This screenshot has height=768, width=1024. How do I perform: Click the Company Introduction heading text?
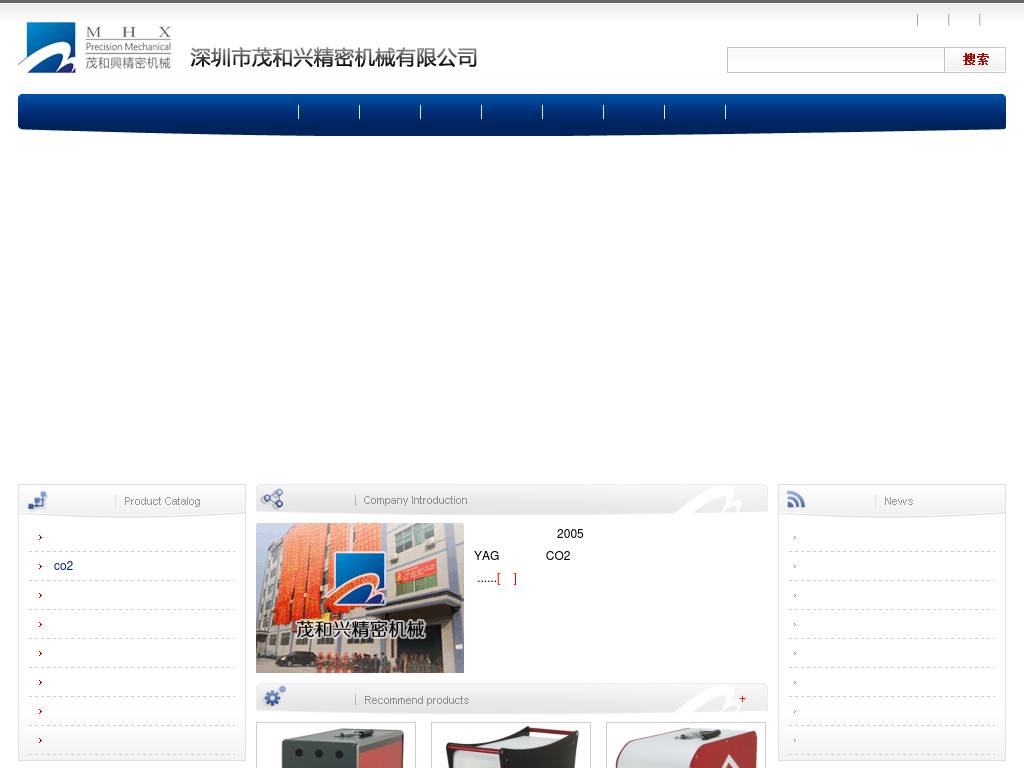tap(415, 500)
